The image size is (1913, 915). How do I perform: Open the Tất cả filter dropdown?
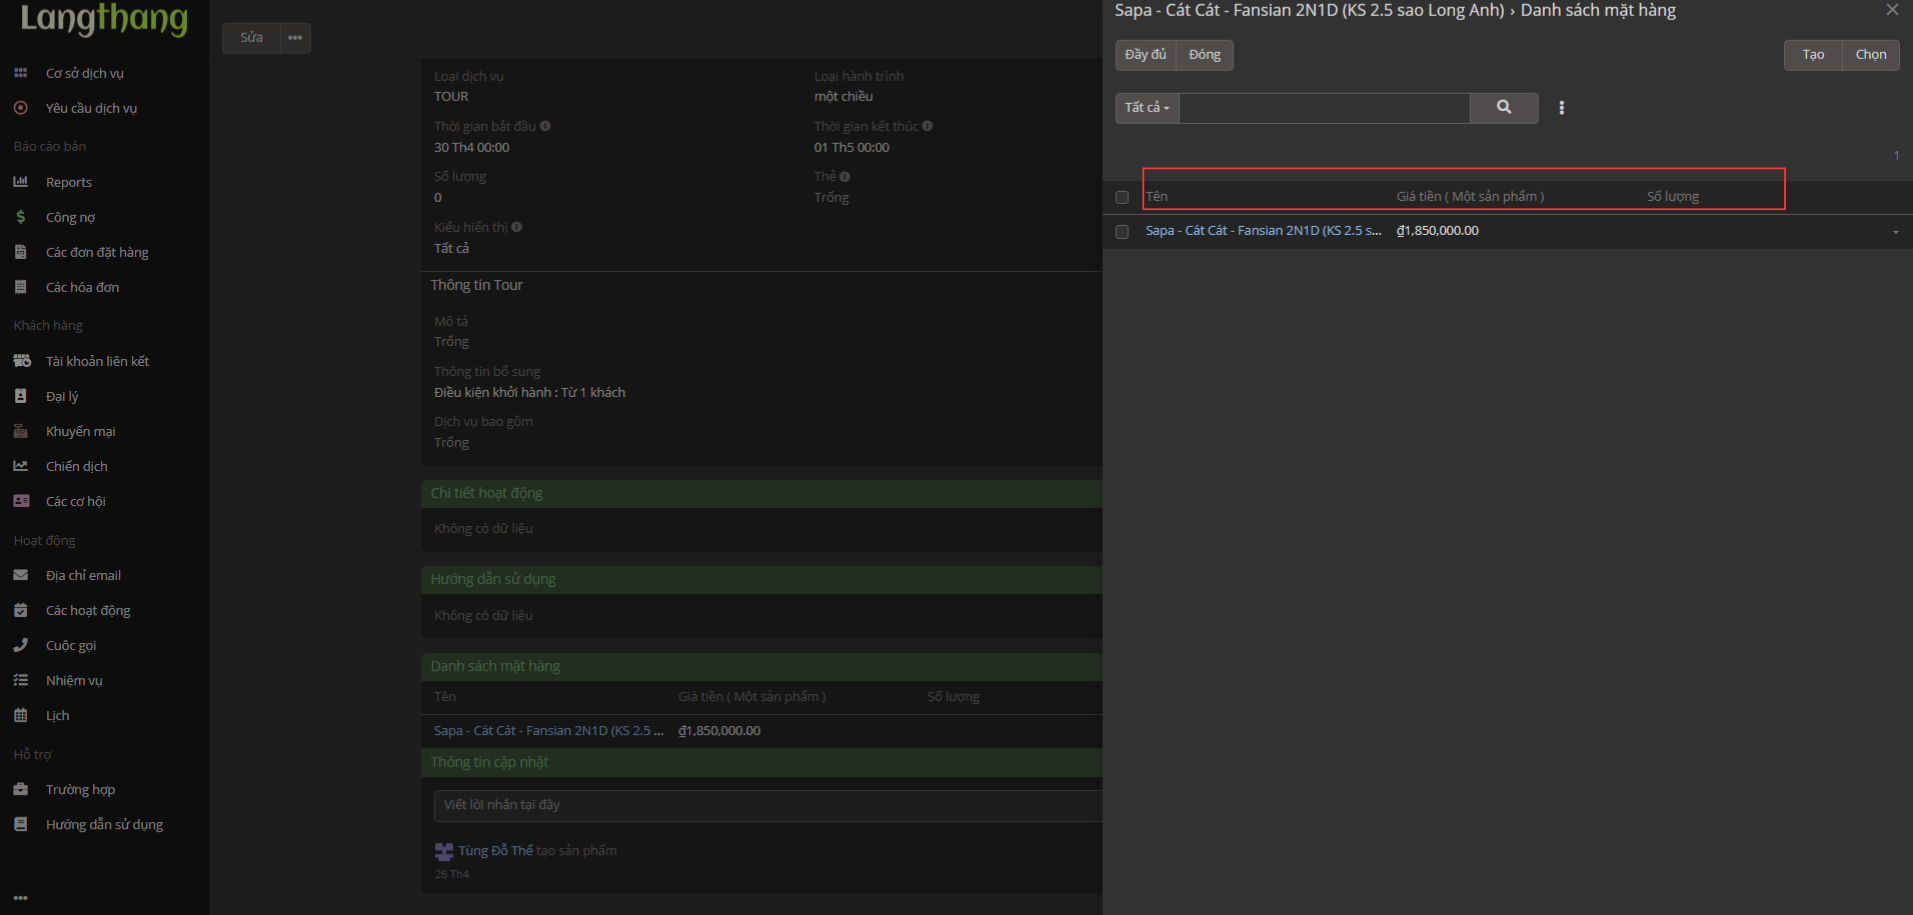coord(1147,108)
